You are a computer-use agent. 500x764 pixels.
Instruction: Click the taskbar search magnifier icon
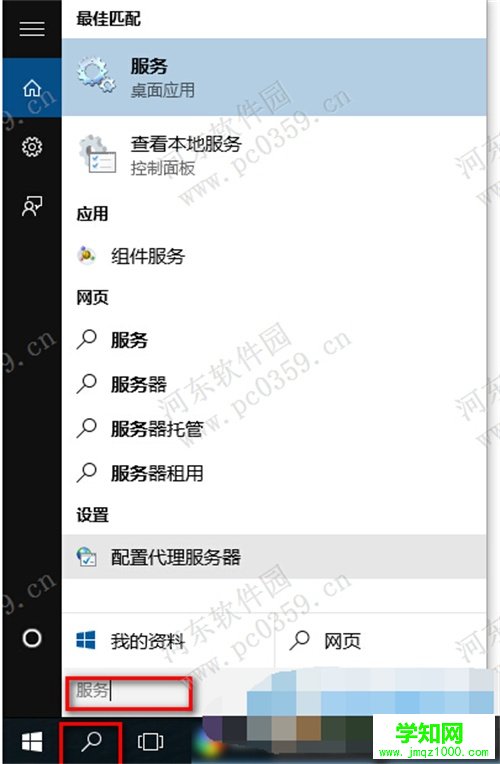click(x=91, y=742)
